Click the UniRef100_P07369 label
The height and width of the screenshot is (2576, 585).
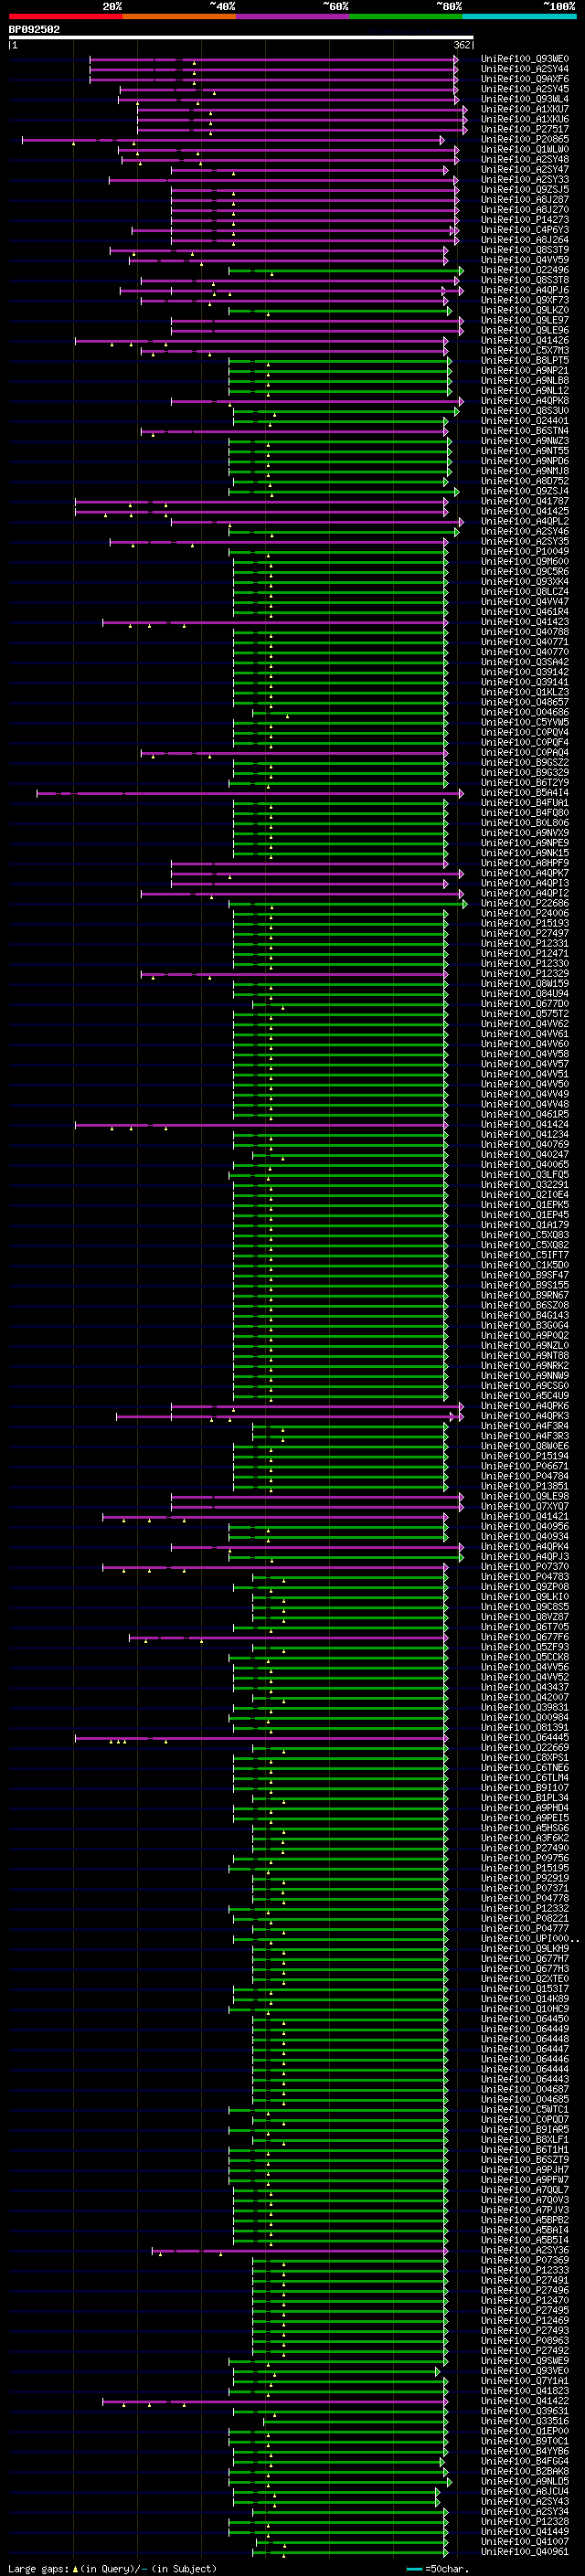[x=525, y=2260]
